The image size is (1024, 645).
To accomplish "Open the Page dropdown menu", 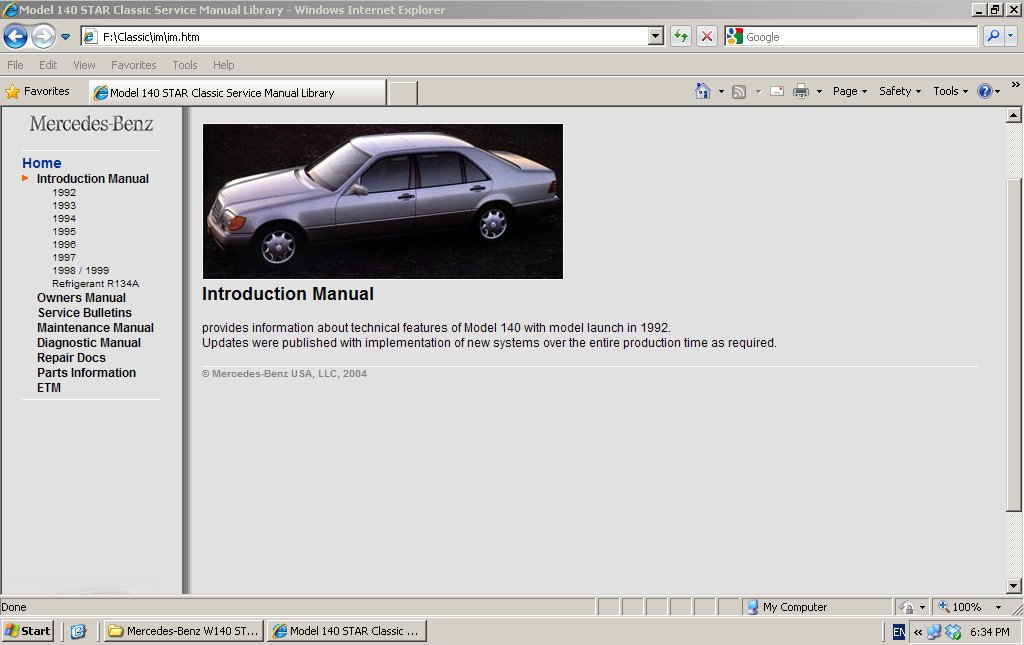I will 849,91.
